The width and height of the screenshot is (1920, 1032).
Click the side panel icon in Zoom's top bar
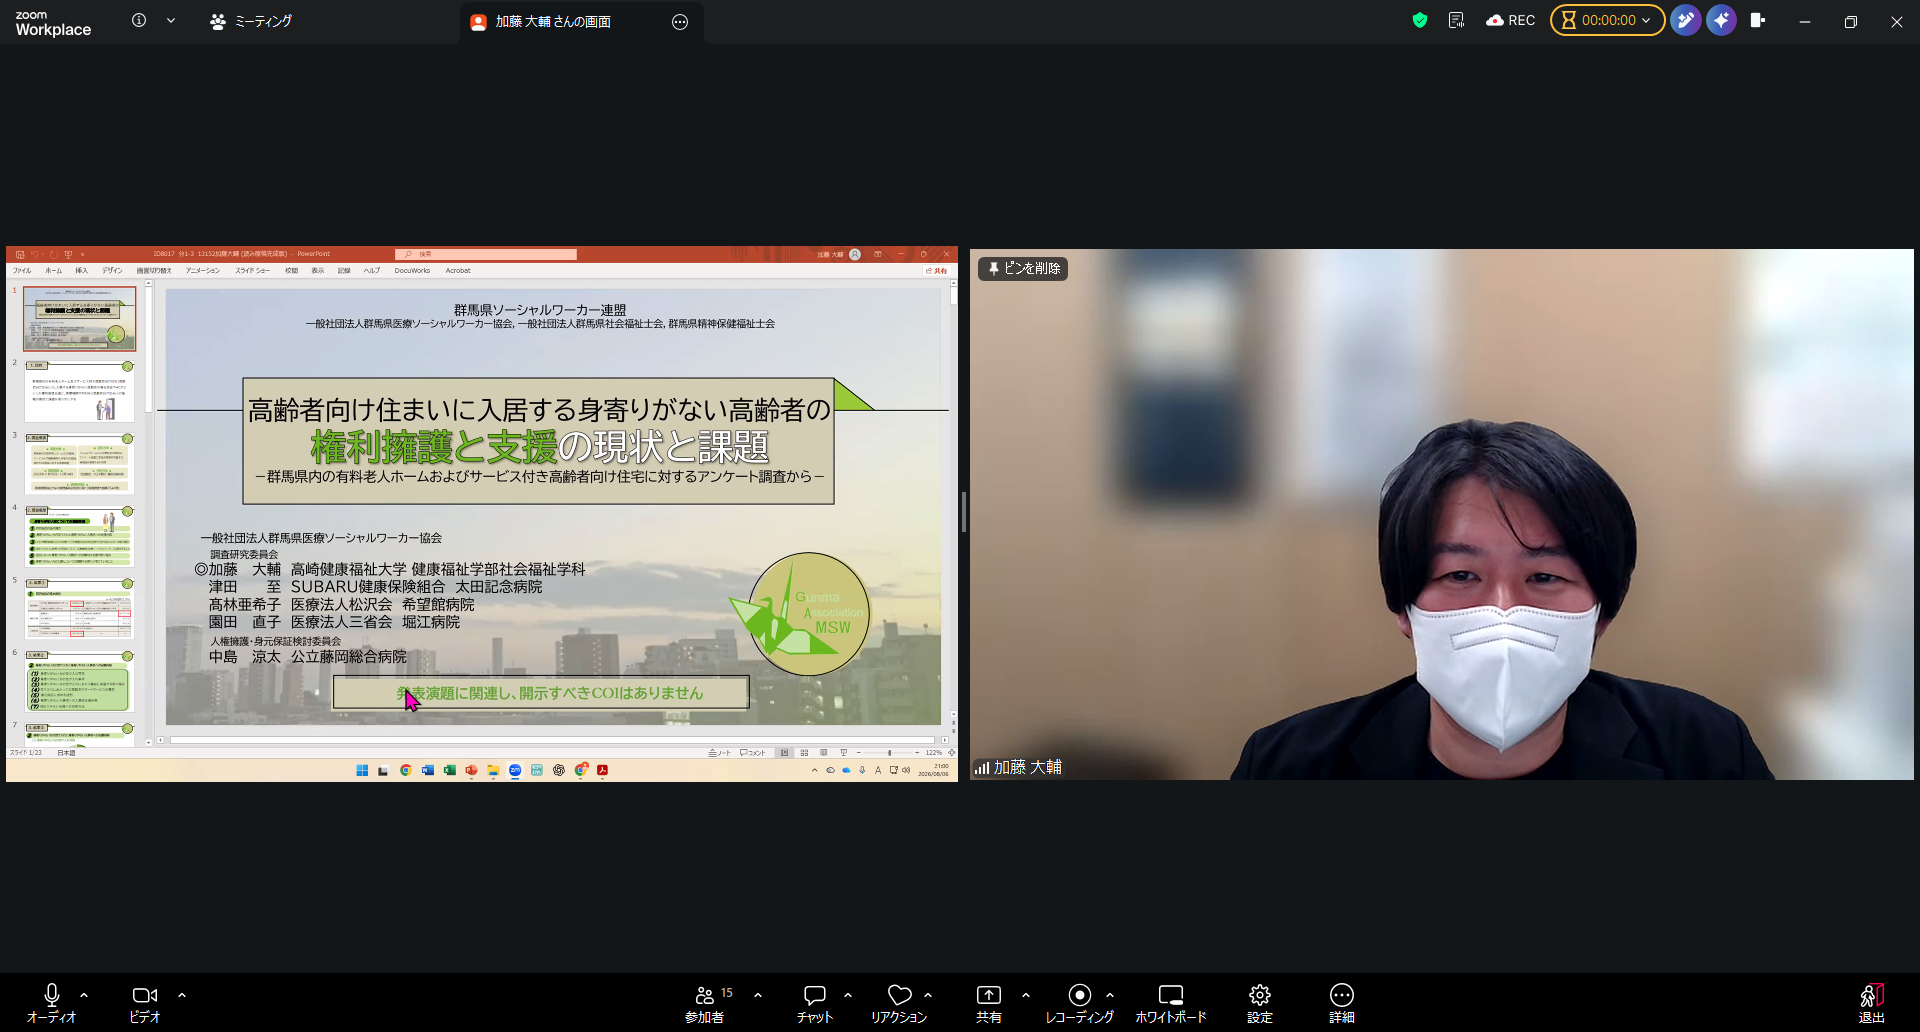coord(1757,20)
